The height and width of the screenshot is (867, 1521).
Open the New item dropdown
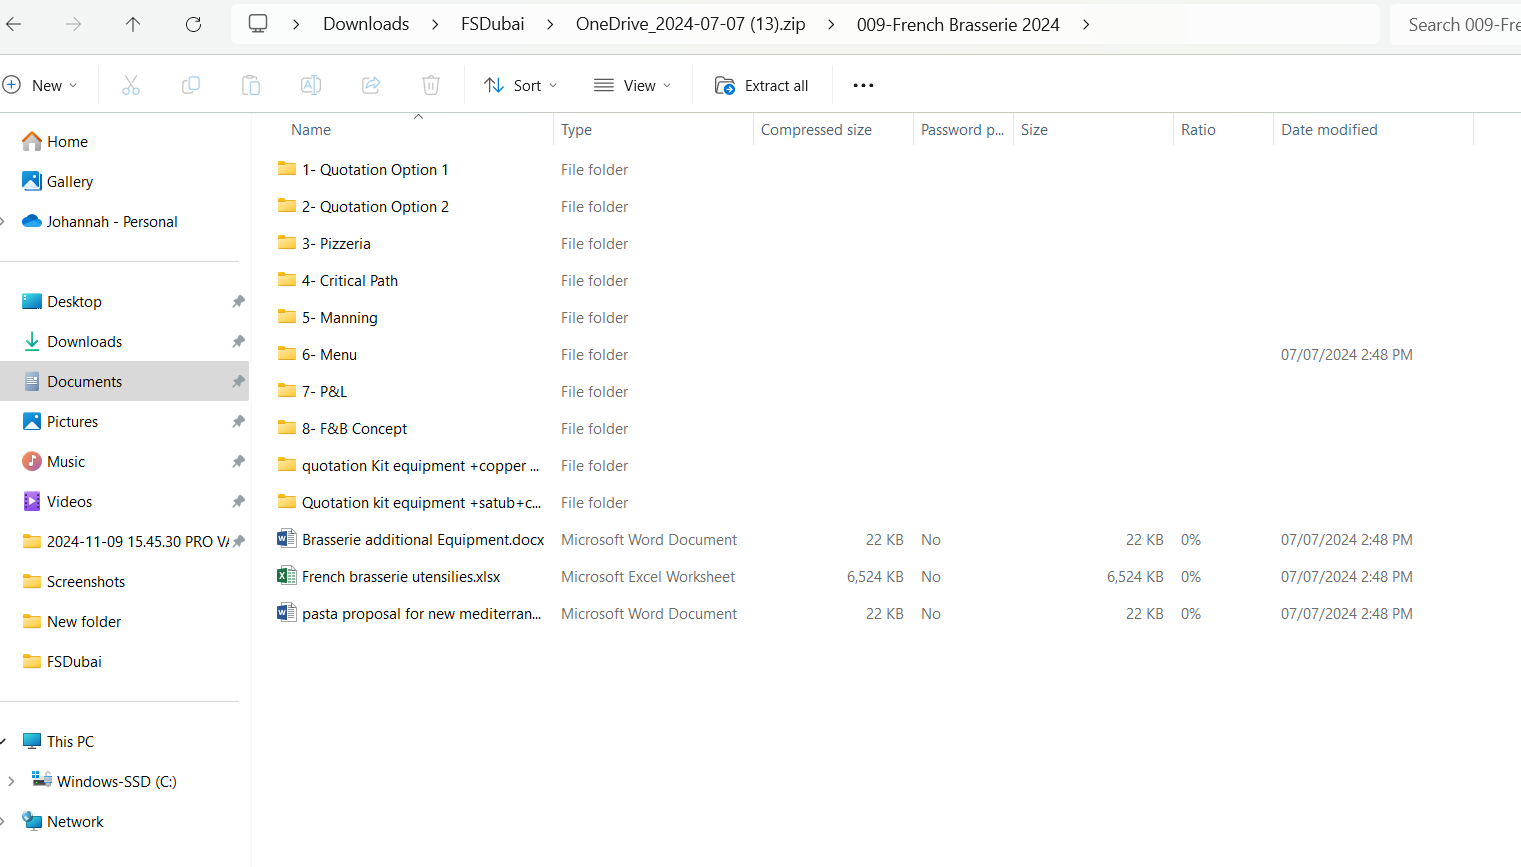pos(41,86)
